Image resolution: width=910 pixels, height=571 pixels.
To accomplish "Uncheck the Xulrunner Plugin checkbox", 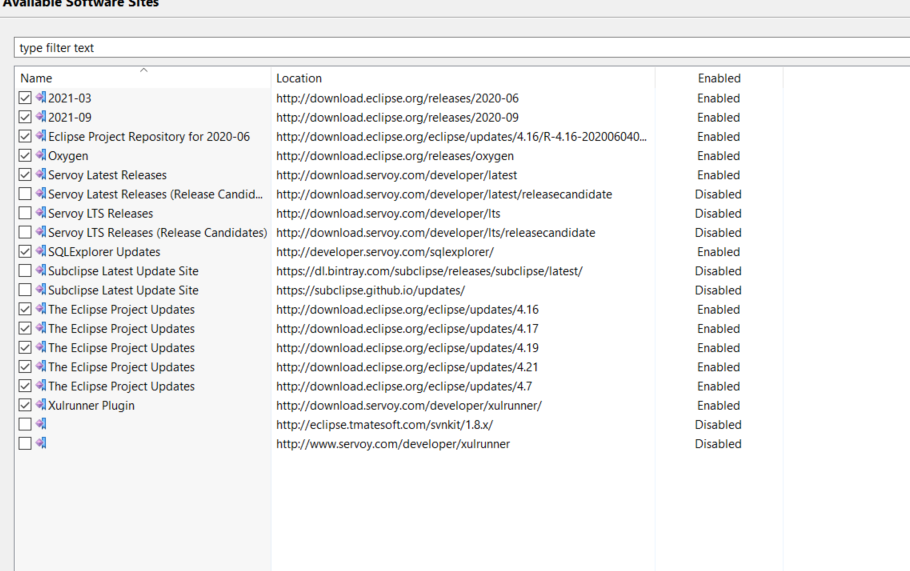I will point(25,405).
